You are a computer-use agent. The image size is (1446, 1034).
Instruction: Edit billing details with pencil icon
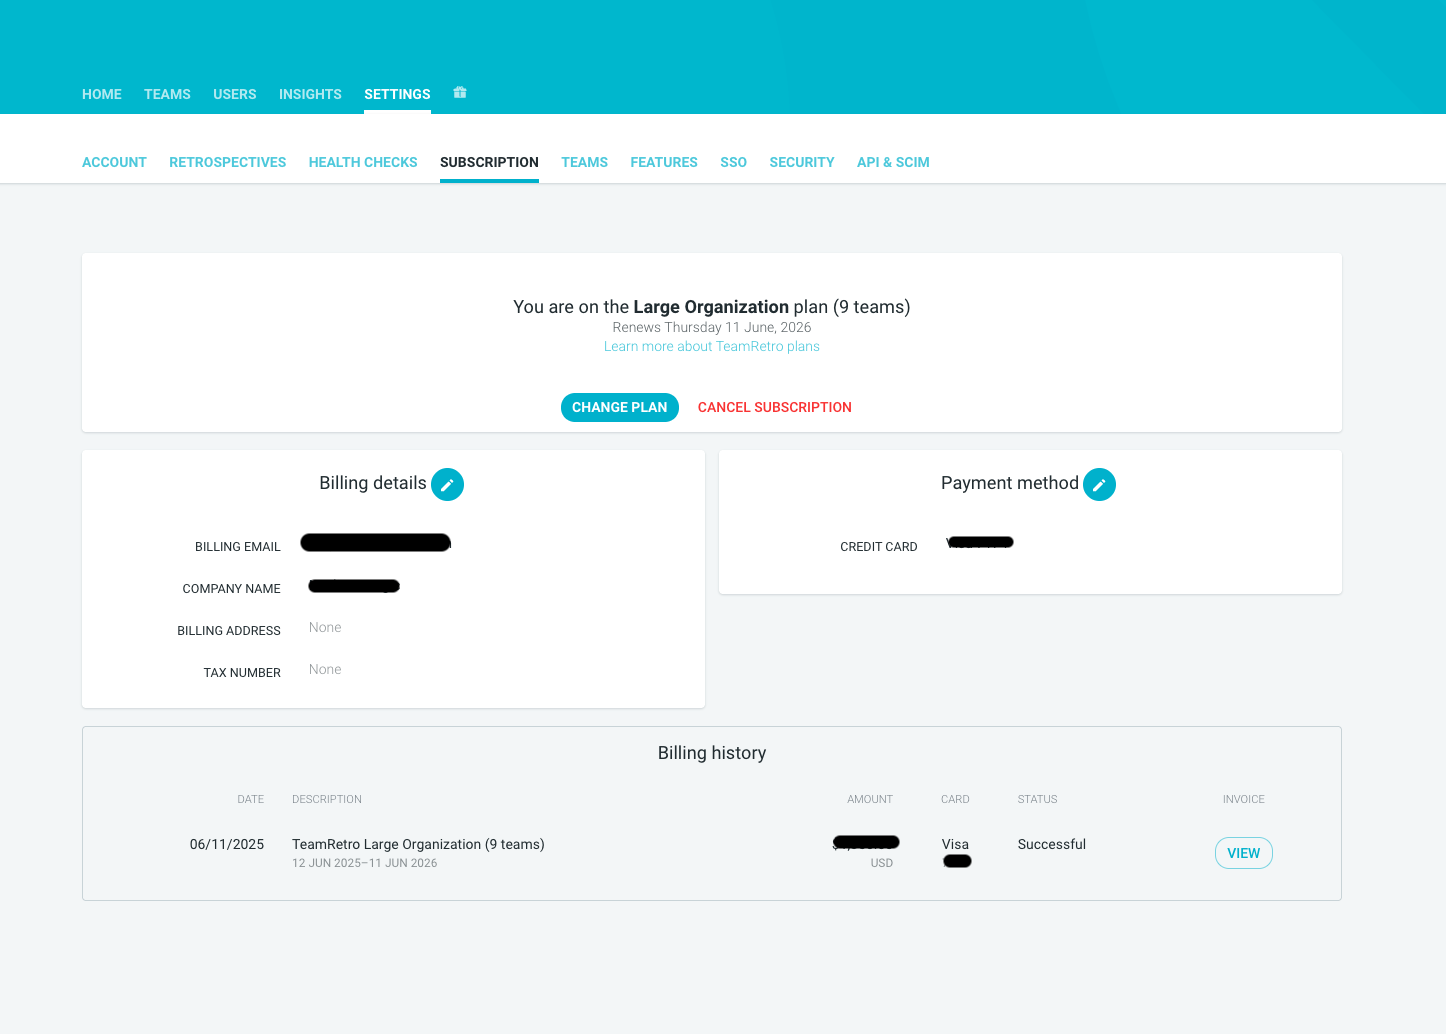coord(447,484)
